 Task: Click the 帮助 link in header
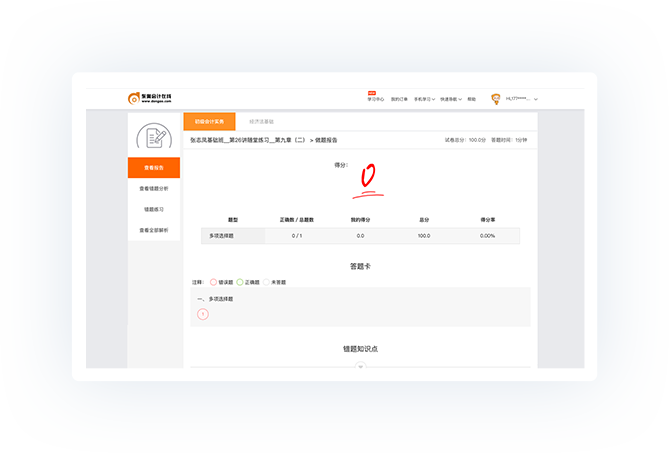[x=471, y=99]
